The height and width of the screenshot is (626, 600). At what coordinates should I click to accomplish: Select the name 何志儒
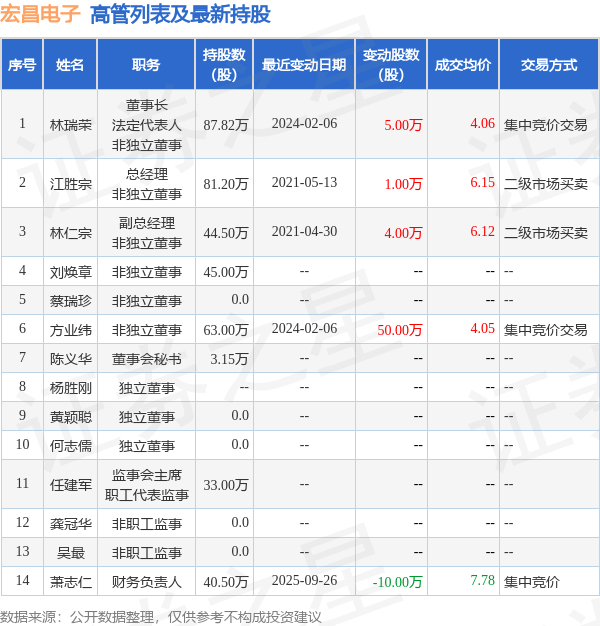[x=71, y=446]
